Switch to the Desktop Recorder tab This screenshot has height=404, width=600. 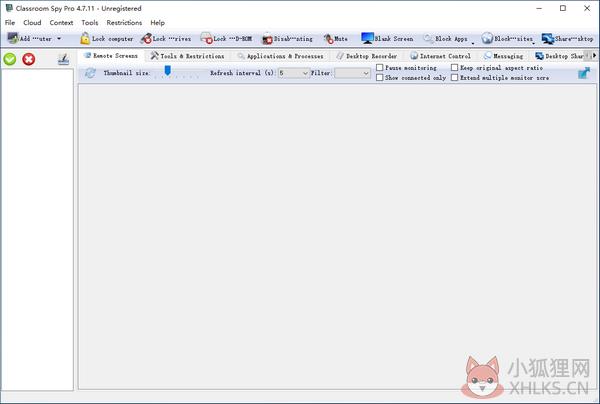point(367,56)
